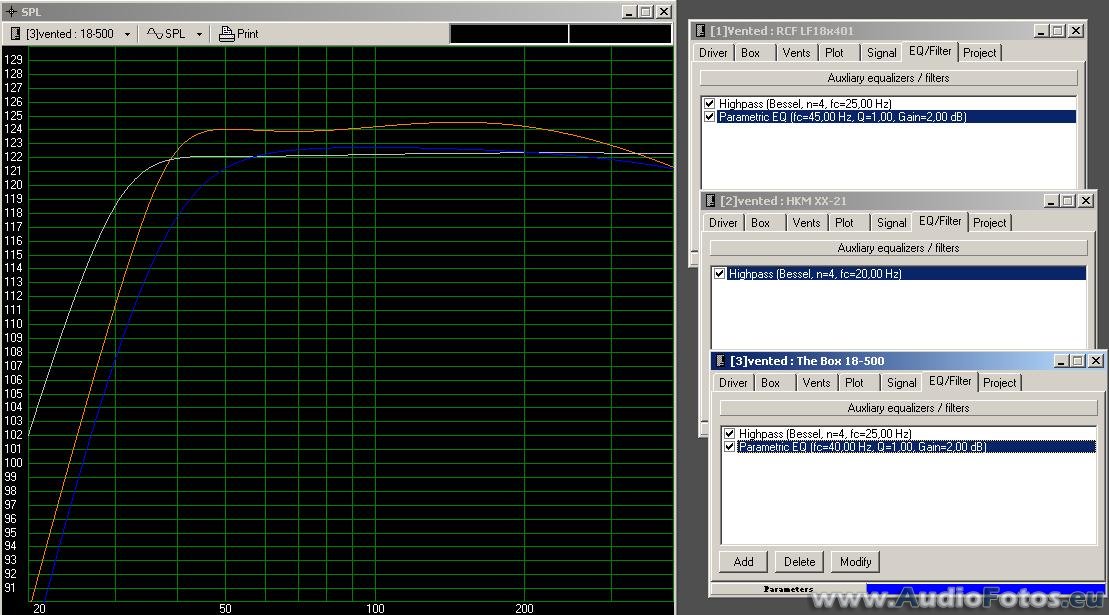Select EQ/Filter tab in RCF LF18x401 window
Screen dimensions: 1109x615
(930, 51)
